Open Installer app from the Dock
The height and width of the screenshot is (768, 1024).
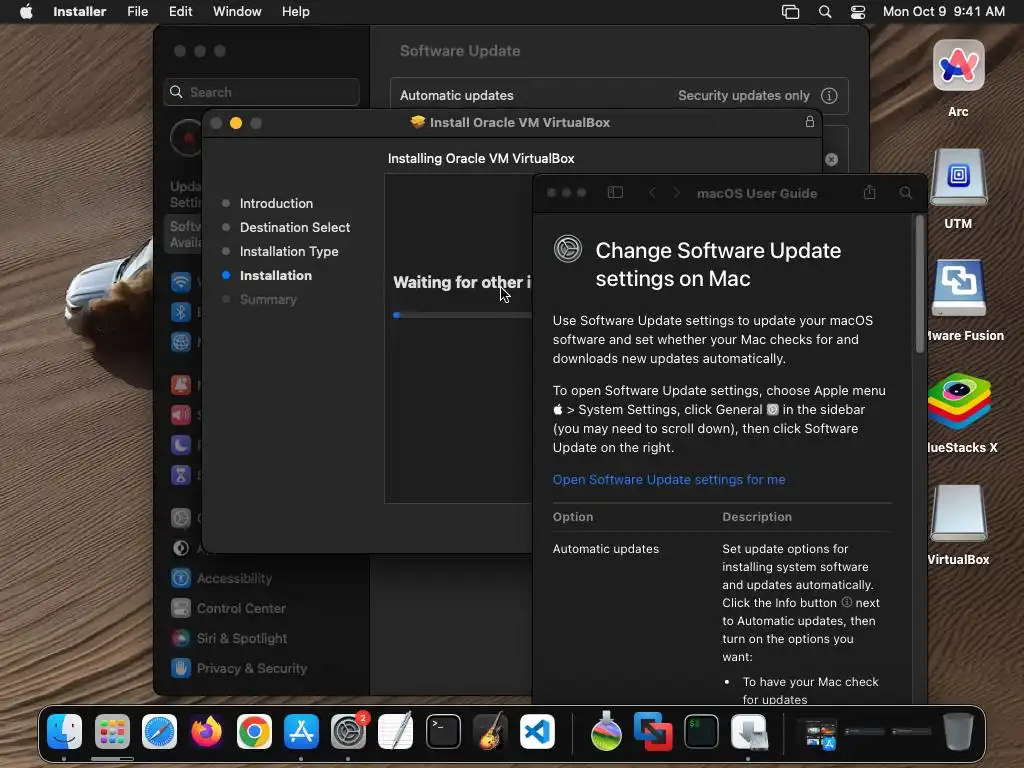(x=748, y=731)
